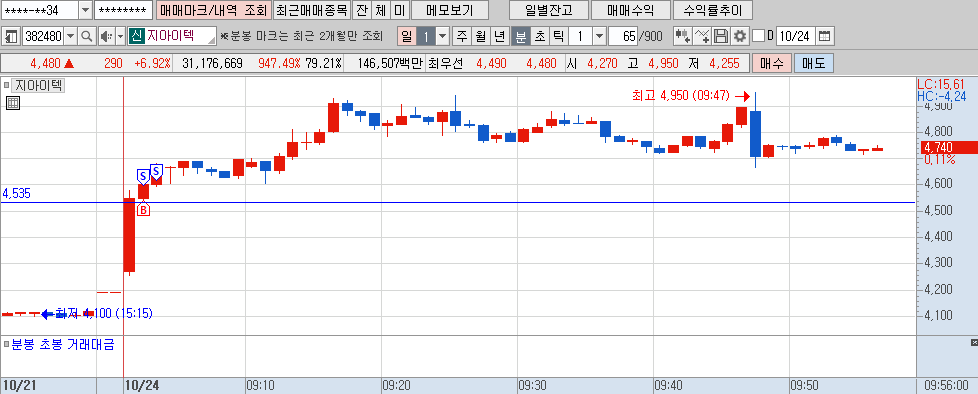Open the account number dropdown arrow

click(86, 10)
